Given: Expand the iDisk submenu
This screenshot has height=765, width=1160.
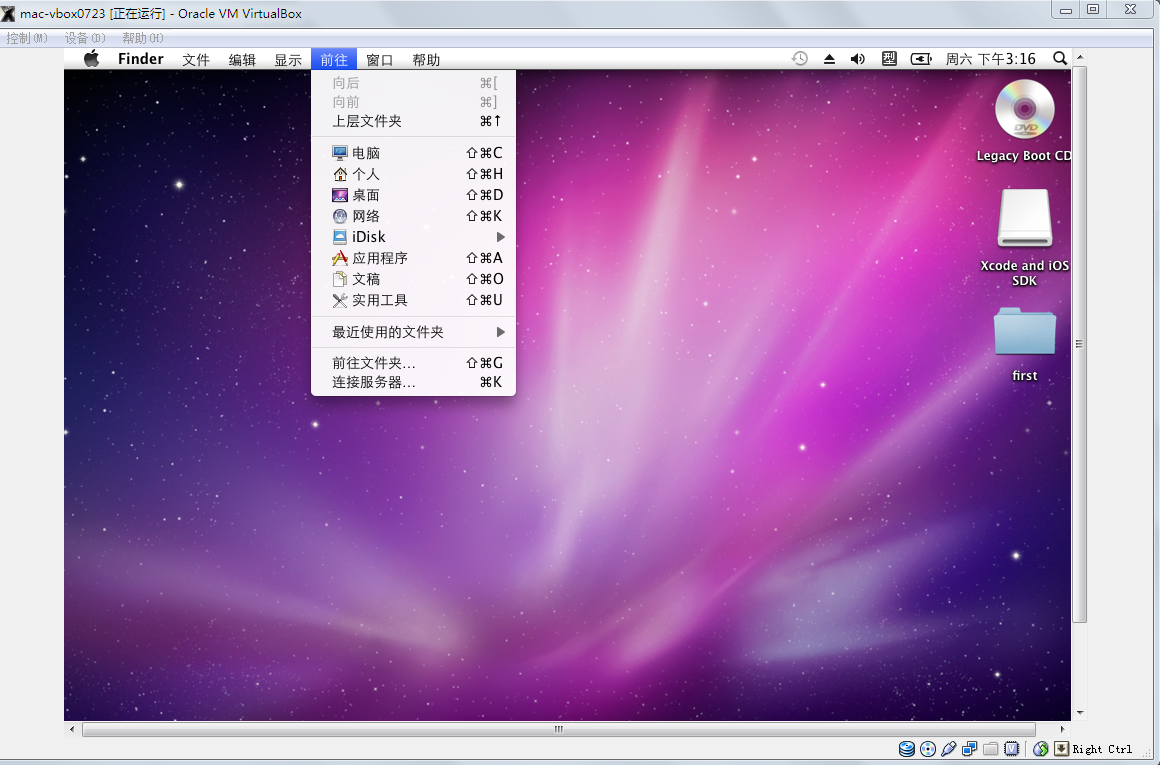Looking at the screenshot, I should [x=414, y=237].
